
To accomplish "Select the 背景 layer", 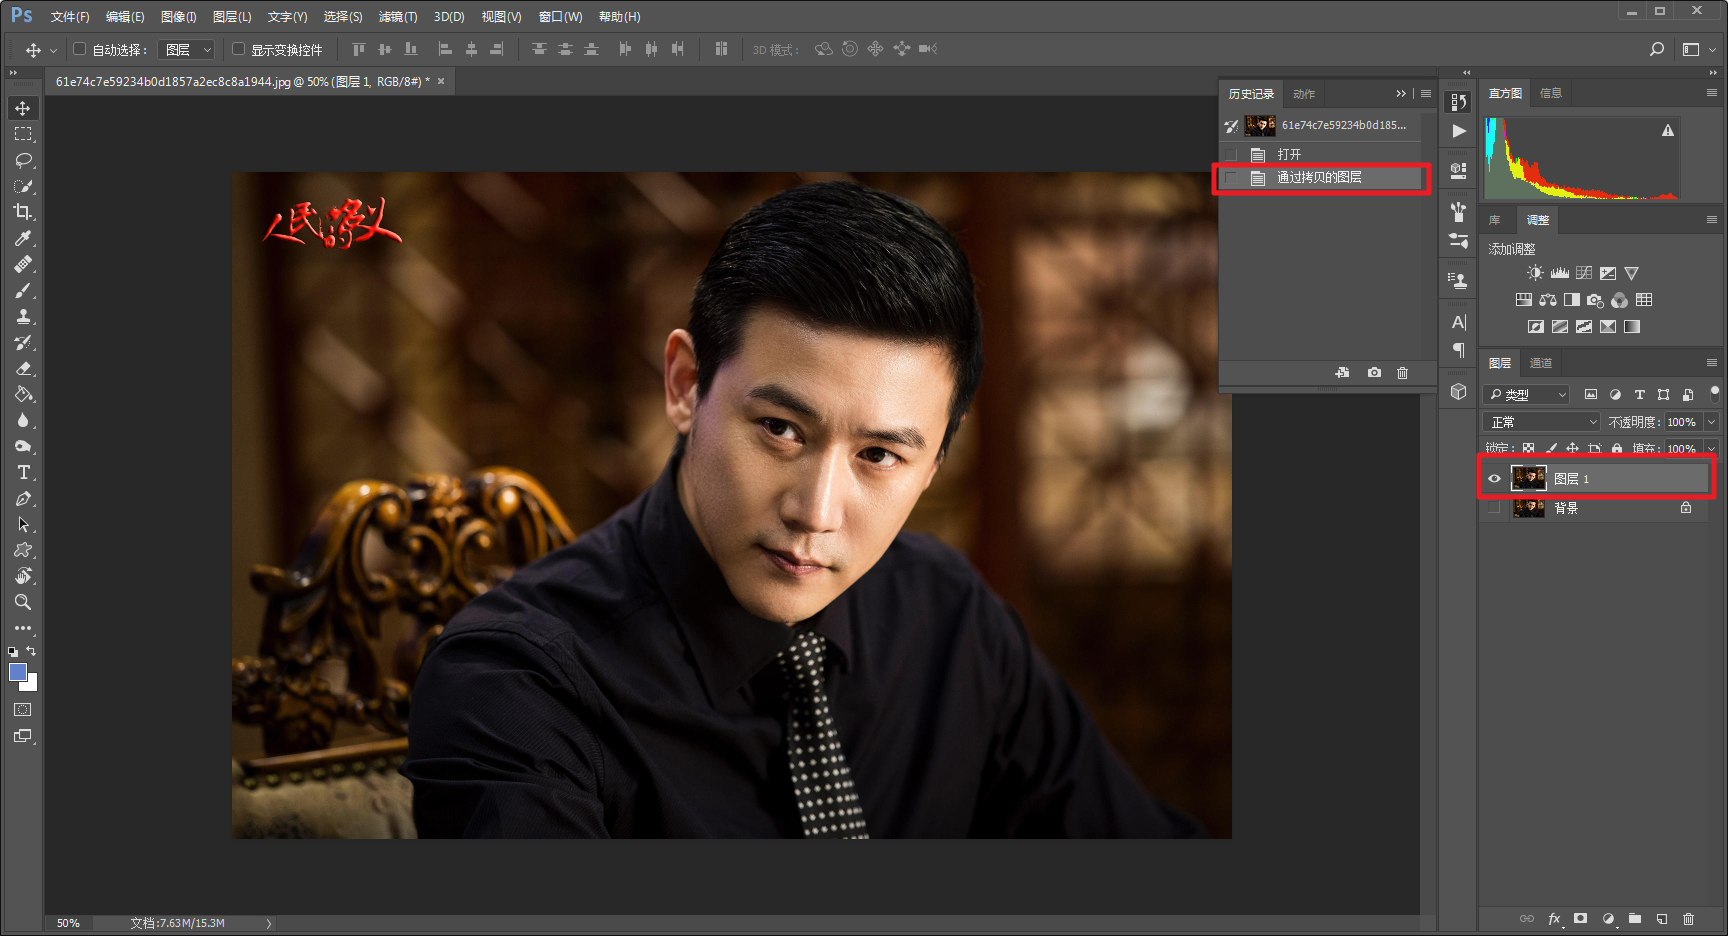I will [1595, 508].
